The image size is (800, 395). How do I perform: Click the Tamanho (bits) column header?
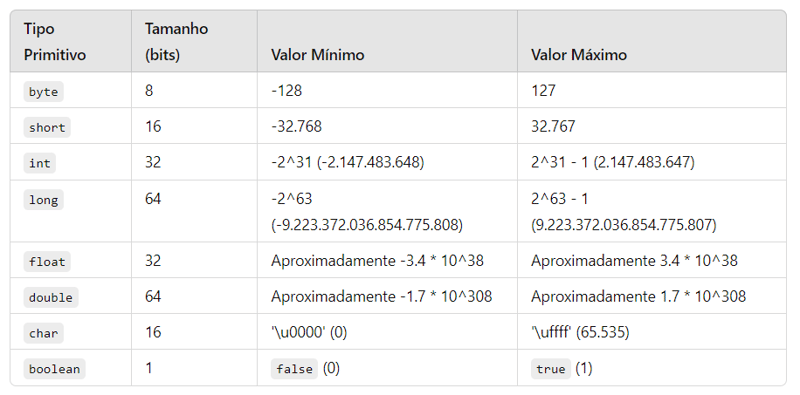point(176,41)
